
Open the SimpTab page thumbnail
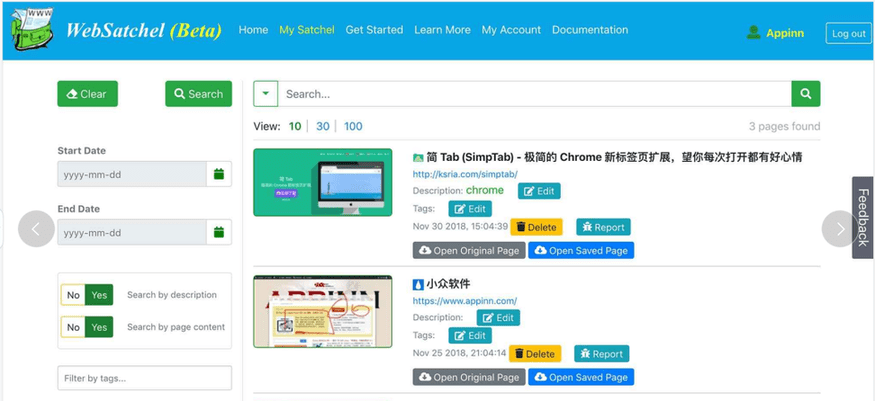coord(323,182)
